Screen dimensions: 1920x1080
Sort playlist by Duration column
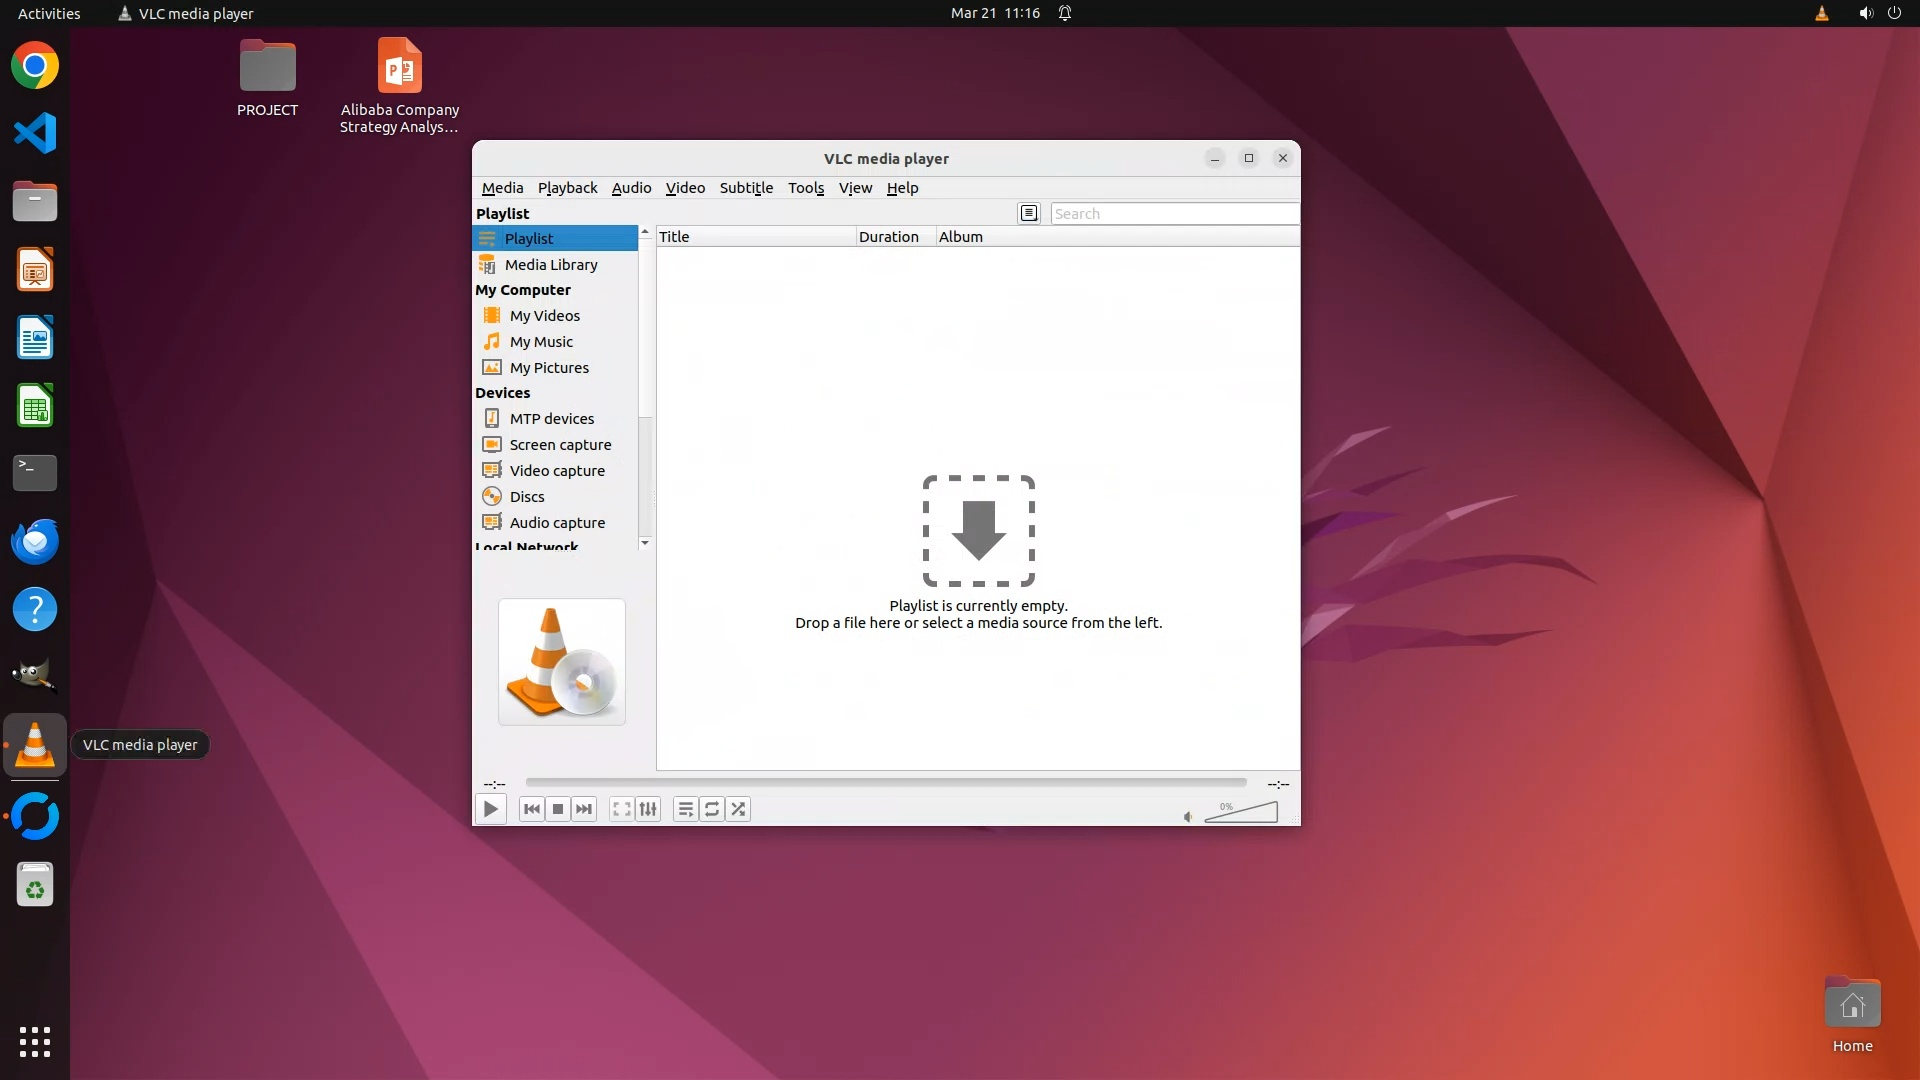point(888,237)
